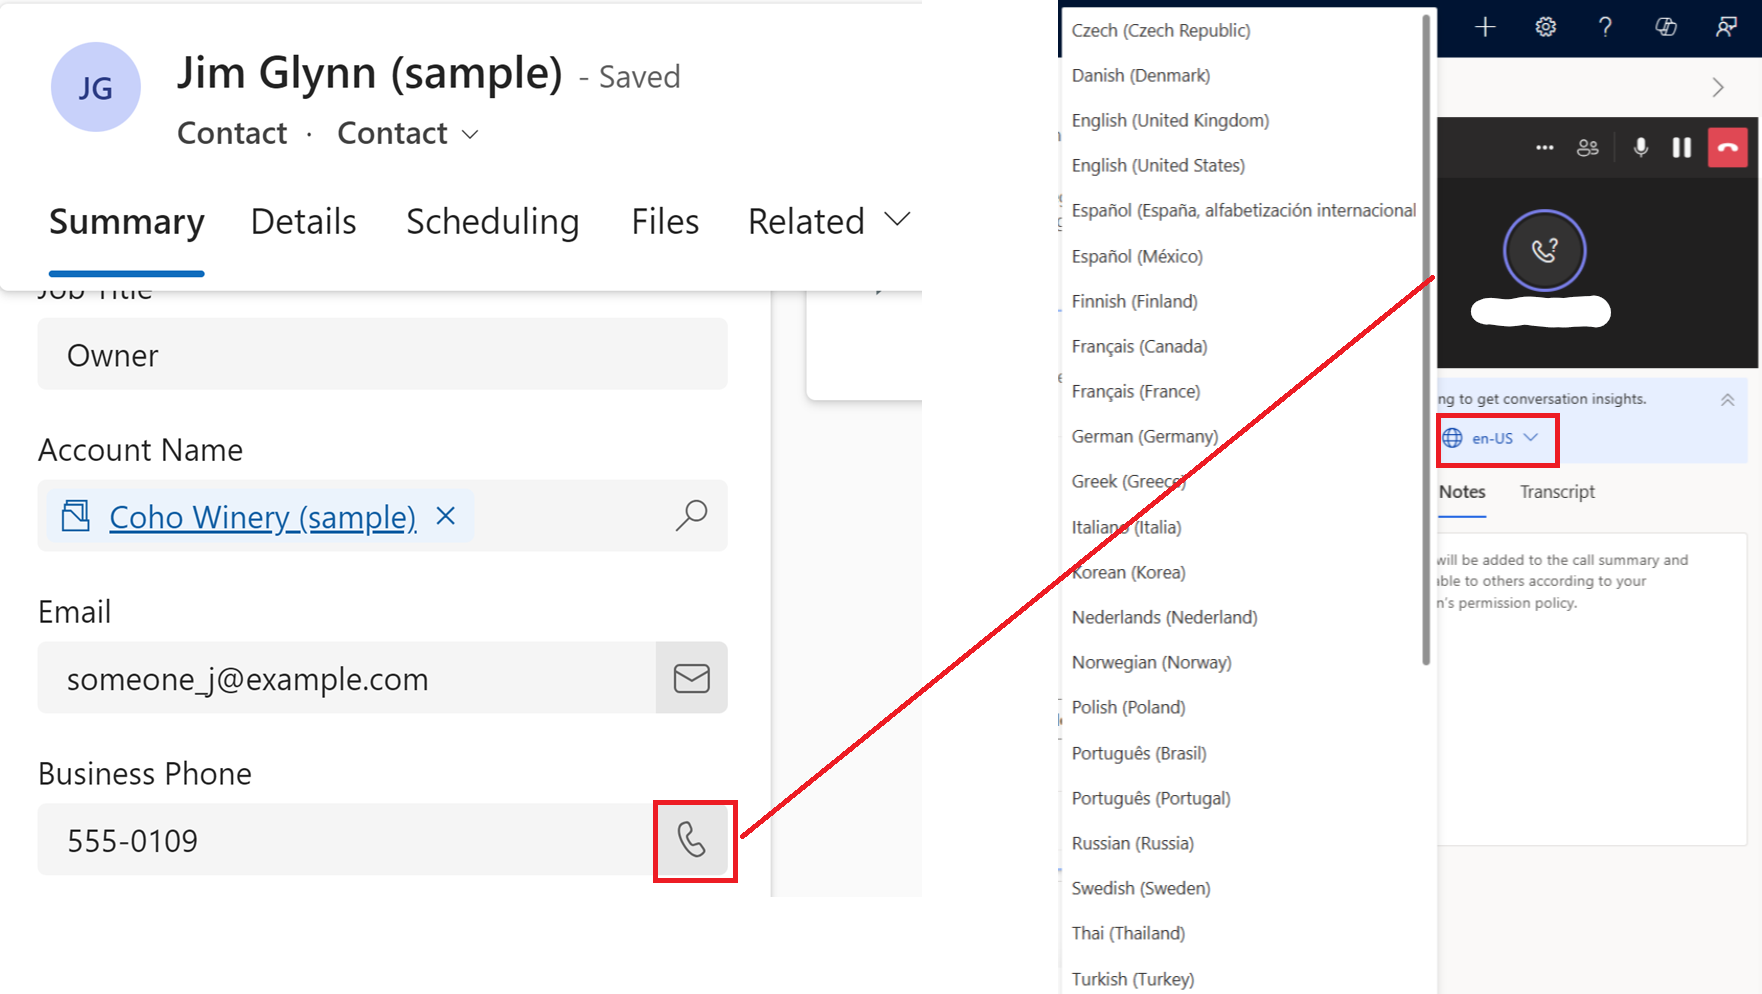The height and width of the screenshot is (994, 1762).
Task: Click the email icon next to the Email field
Action: coord(691,678)
